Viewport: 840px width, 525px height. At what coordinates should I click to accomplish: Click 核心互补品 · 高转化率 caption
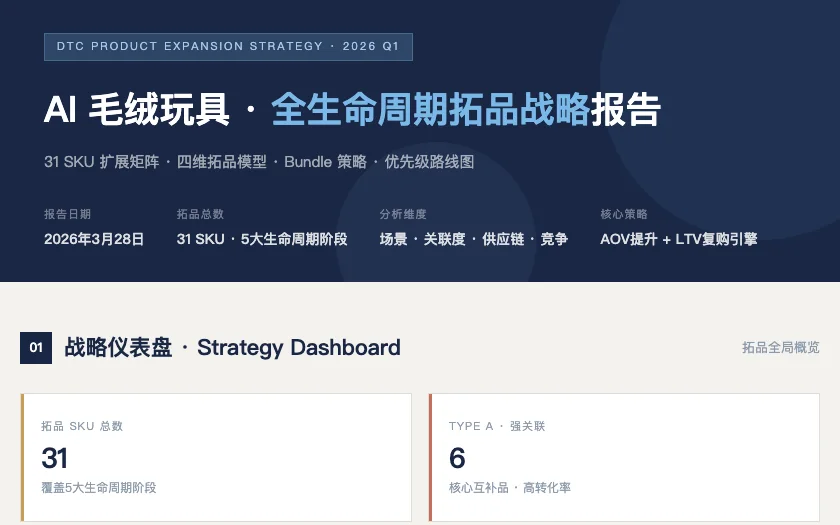point(509,488)
